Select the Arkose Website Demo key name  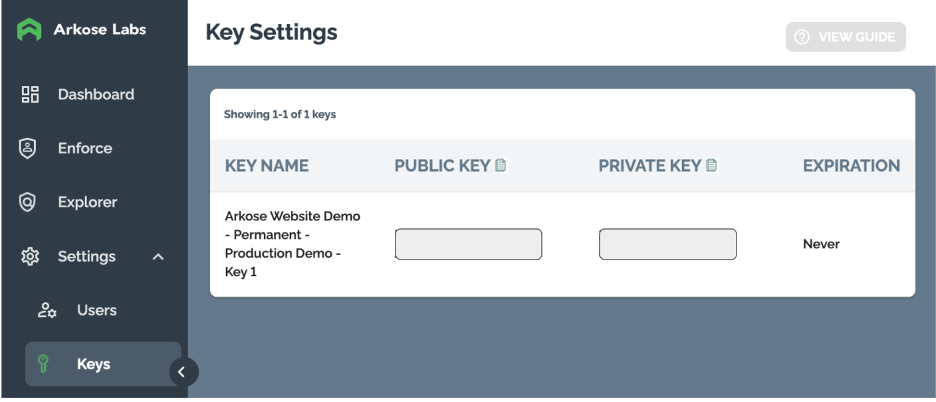tap(292, 244)
